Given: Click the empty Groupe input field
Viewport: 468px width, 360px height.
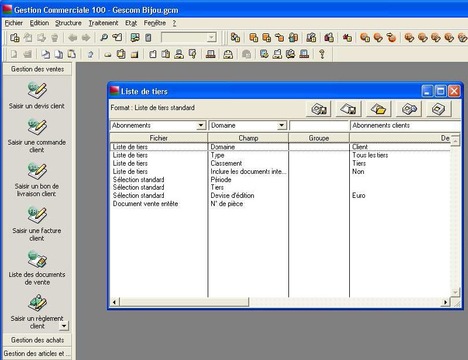Looking at the screenshot, I should (x=319, y=125).
